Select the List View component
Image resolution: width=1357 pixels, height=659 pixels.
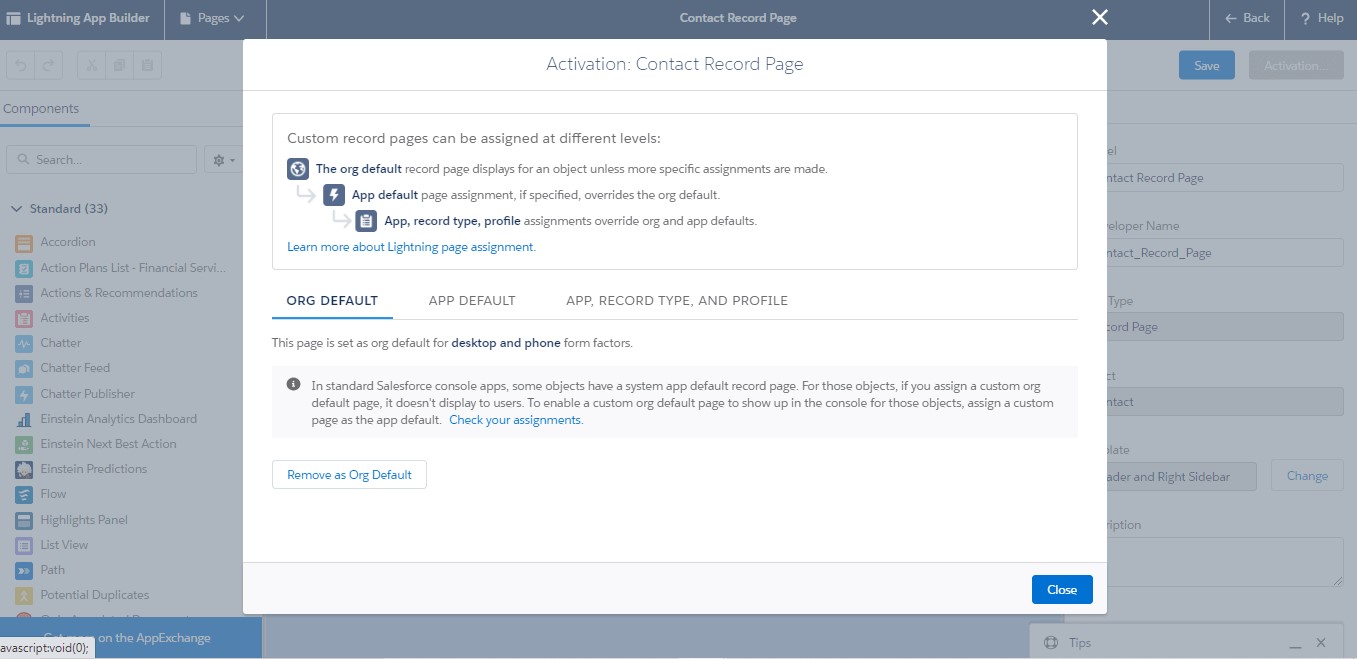coord(65,544)
